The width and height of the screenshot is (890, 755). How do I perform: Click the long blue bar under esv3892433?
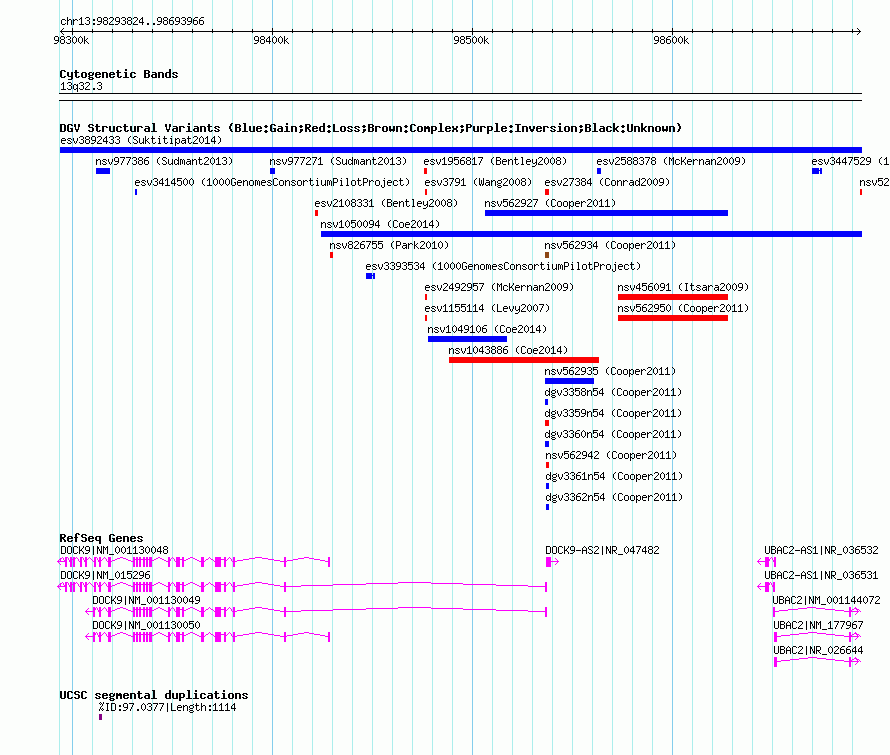click(x=461, y=150)
